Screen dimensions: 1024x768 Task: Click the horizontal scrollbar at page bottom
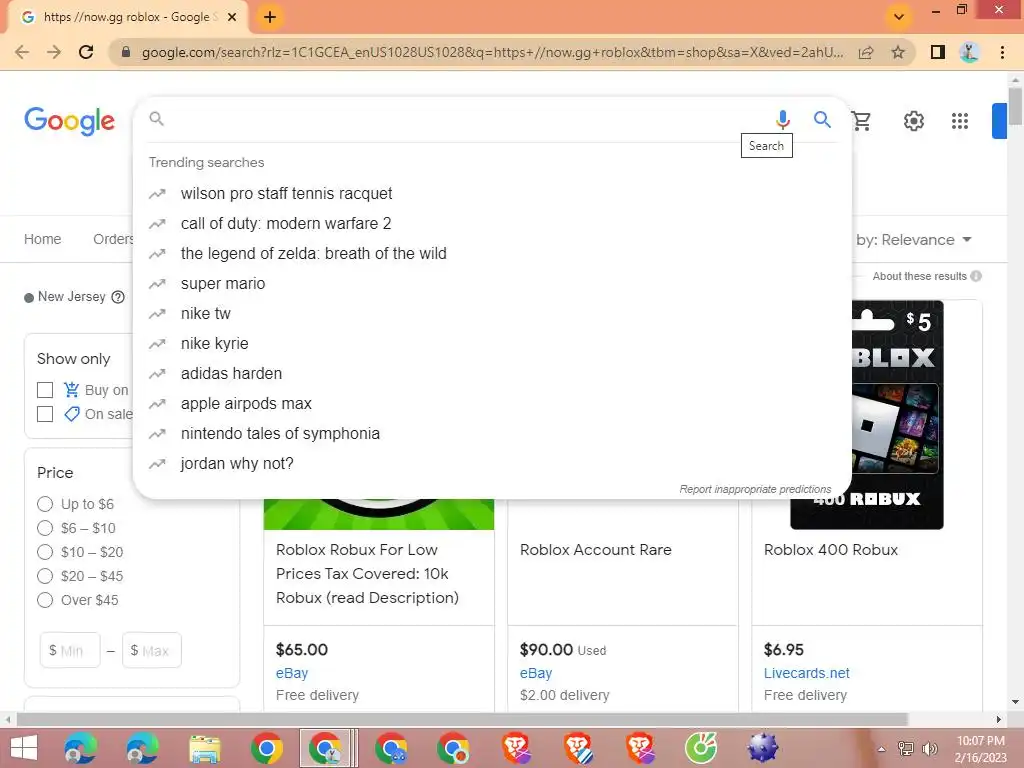tap(461, 720)
